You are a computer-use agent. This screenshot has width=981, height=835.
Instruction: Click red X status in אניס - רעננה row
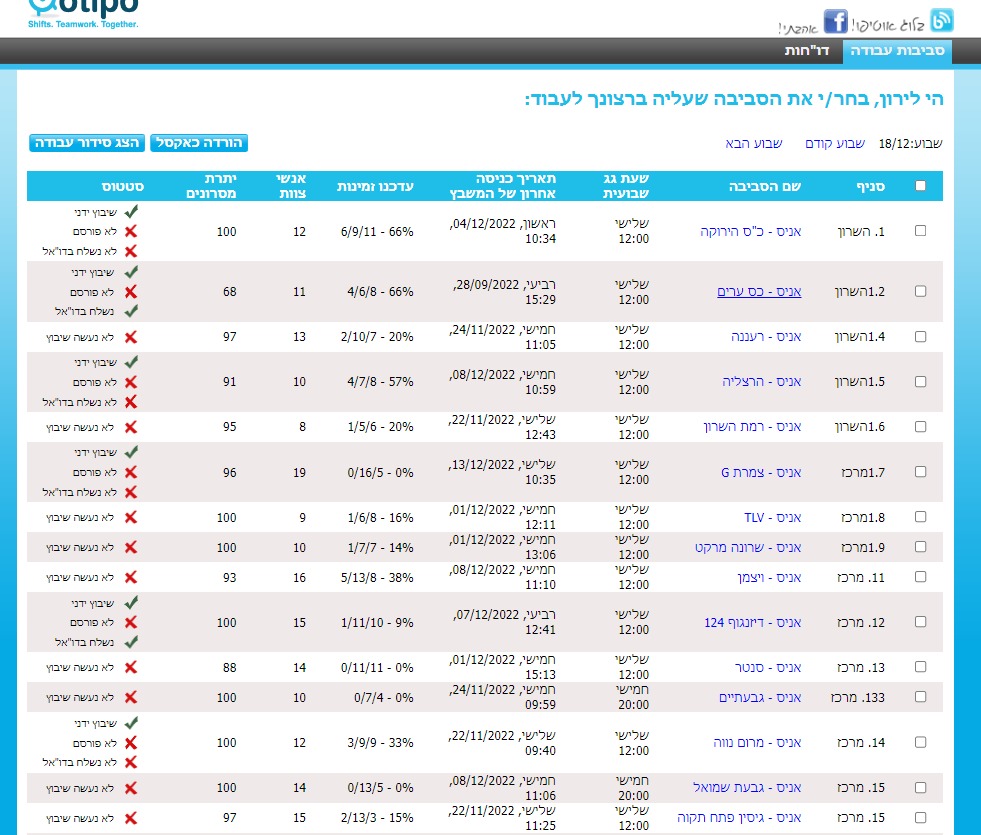point(131,337)
